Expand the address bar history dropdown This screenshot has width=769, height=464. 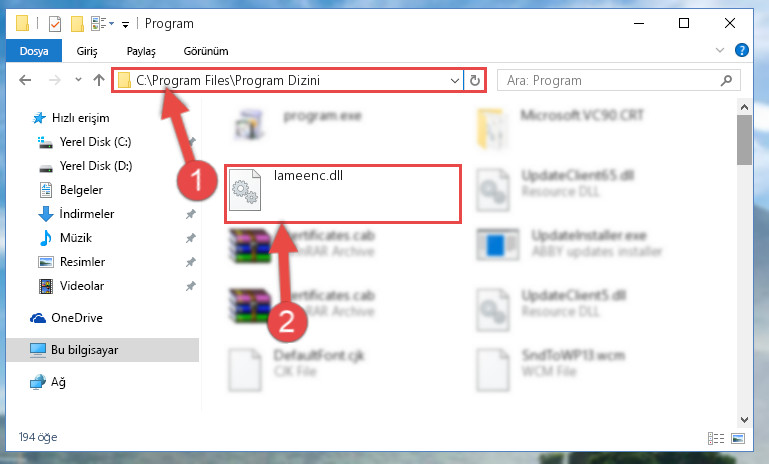click(455, 80)
